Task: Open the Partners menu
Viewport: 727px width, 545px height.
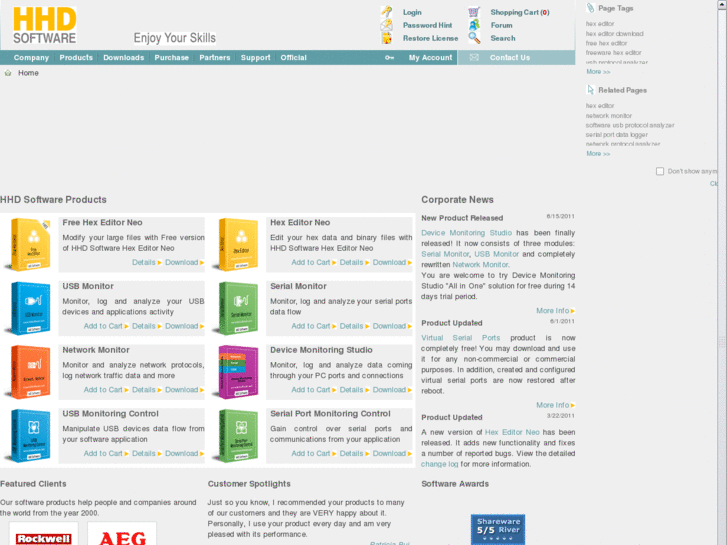Action: coord(215,58)
